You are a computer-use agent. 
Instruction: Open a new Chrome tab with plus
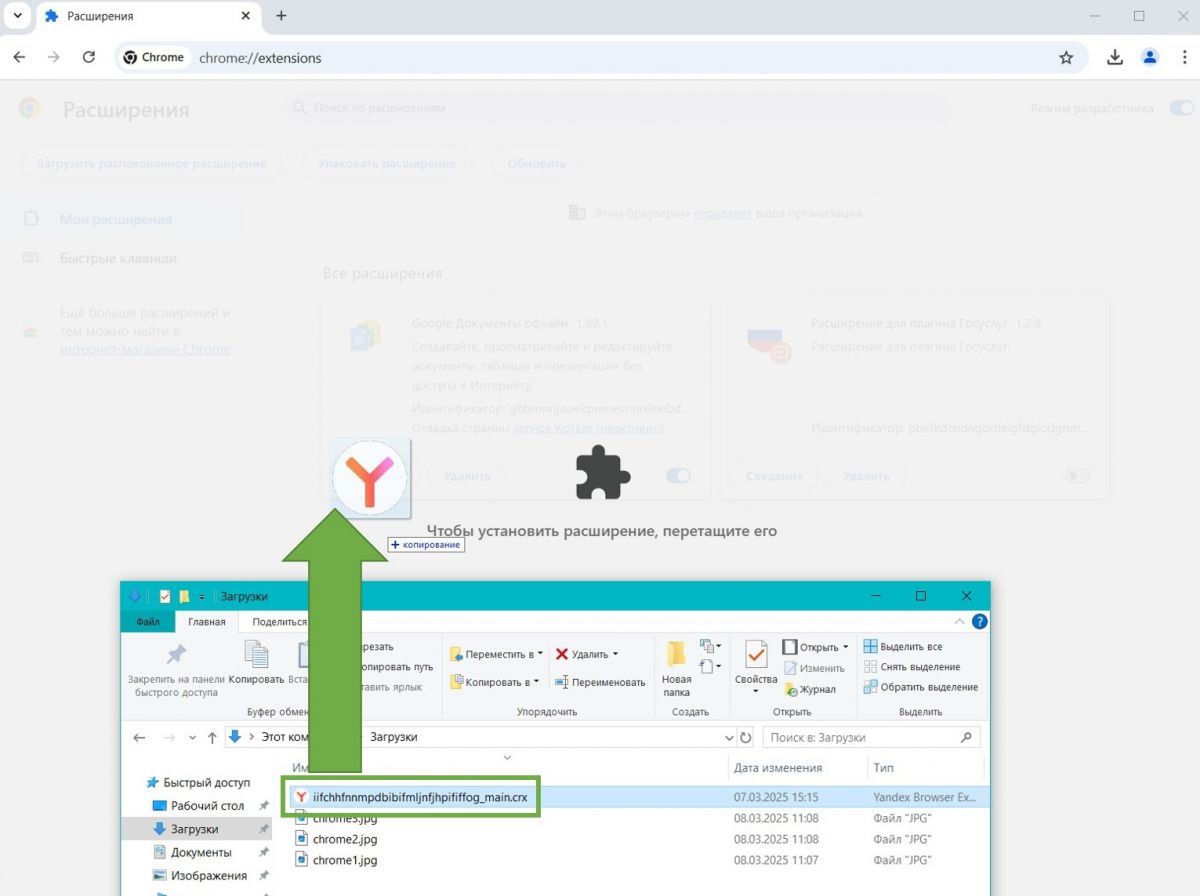(x=281, y=16)
